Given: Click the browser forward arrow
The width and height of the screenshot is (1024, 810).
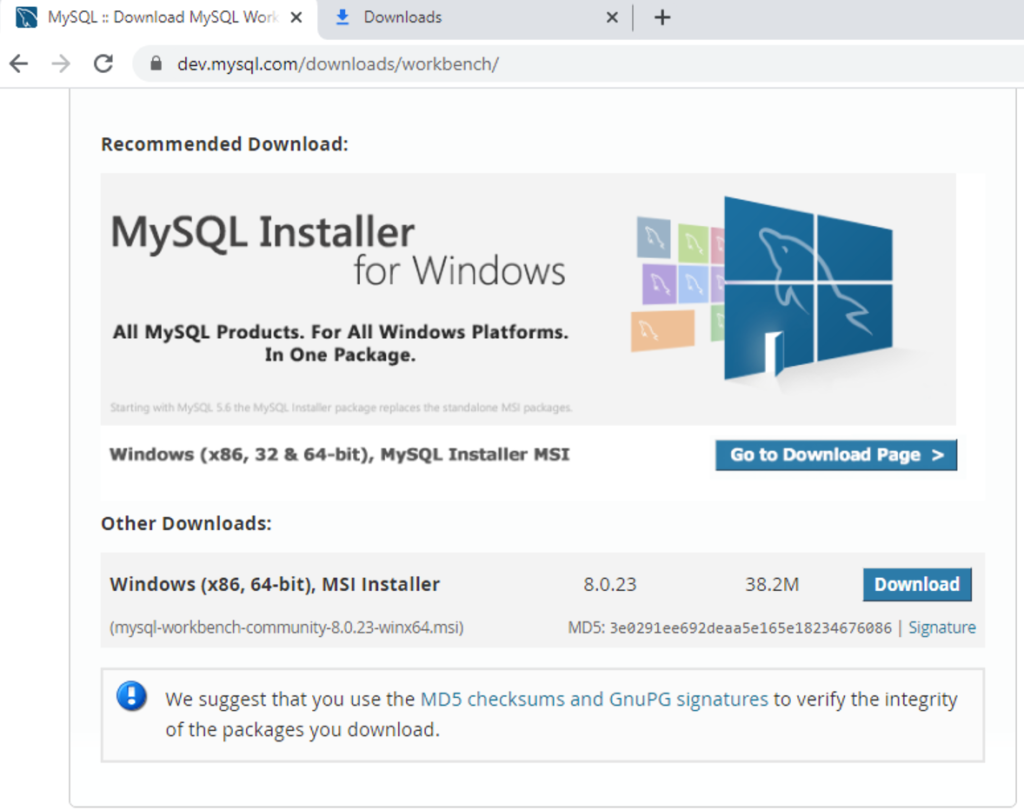Looking at the screenshot, I should 61,64.
